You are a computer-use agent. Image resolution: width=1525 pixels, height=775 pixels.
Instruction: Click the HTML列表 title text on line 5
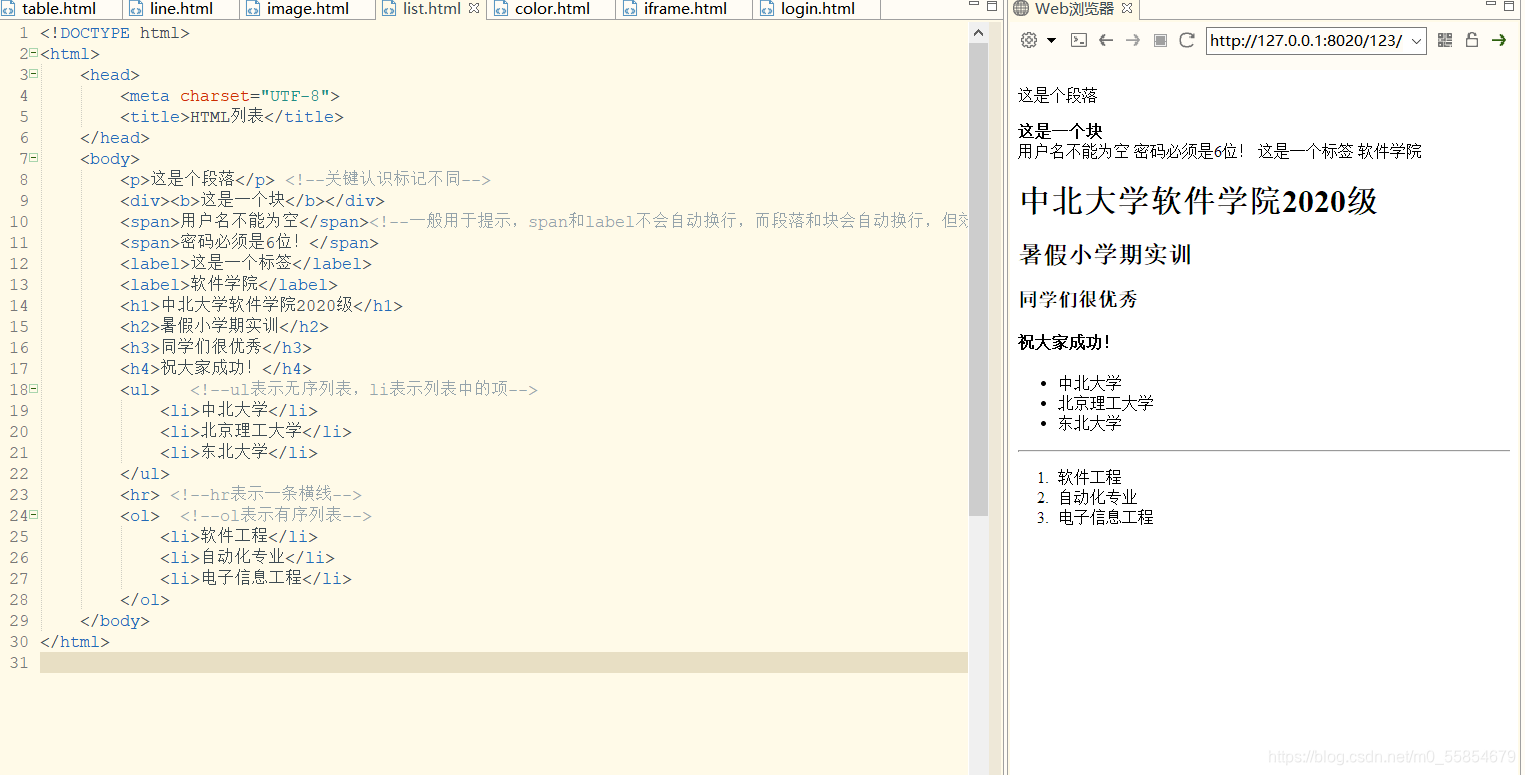(x=227, y=116)
